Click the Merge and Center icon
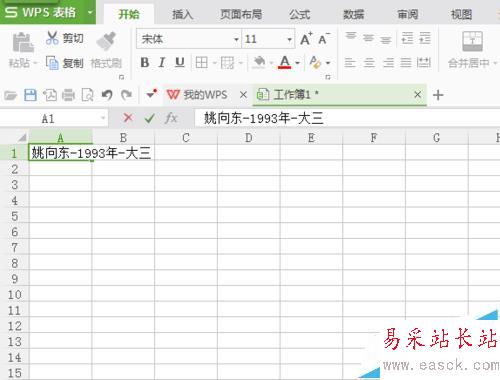This screenshot has width=500, height=380. [x=472, y=41]
